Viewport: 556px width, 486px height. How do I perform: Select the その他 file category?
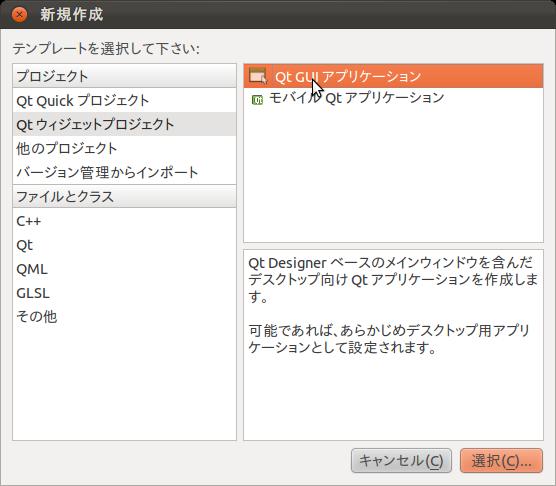124,317
